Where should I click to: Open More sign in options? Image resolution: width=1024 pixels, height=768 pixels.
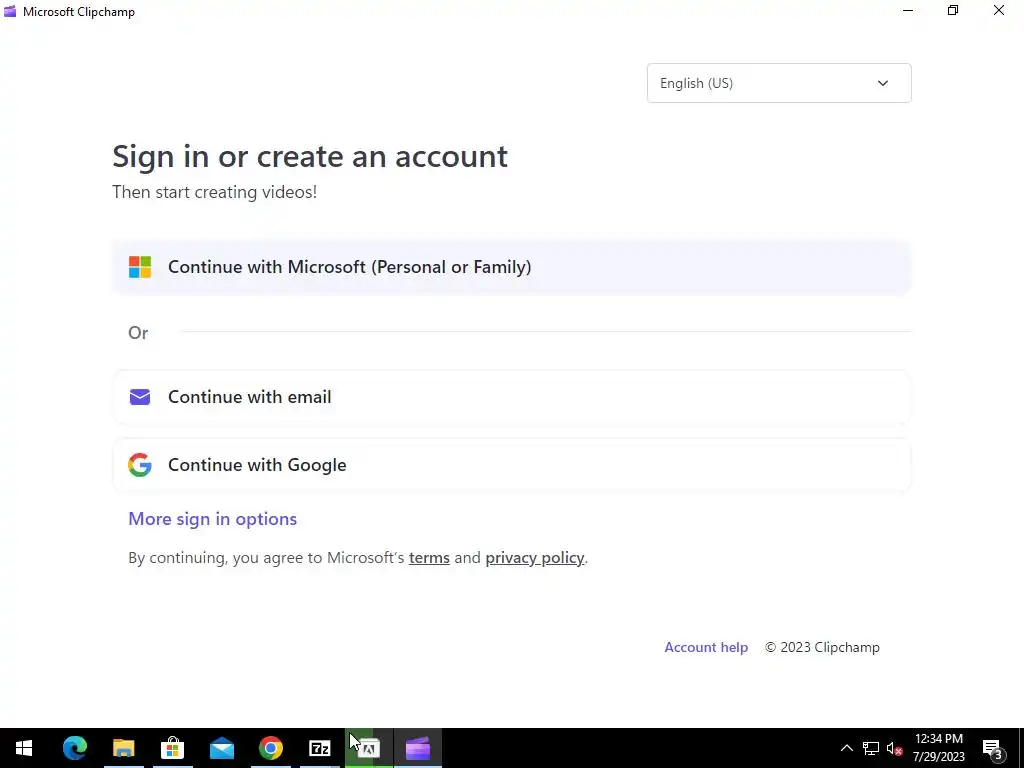pos(212,519)
